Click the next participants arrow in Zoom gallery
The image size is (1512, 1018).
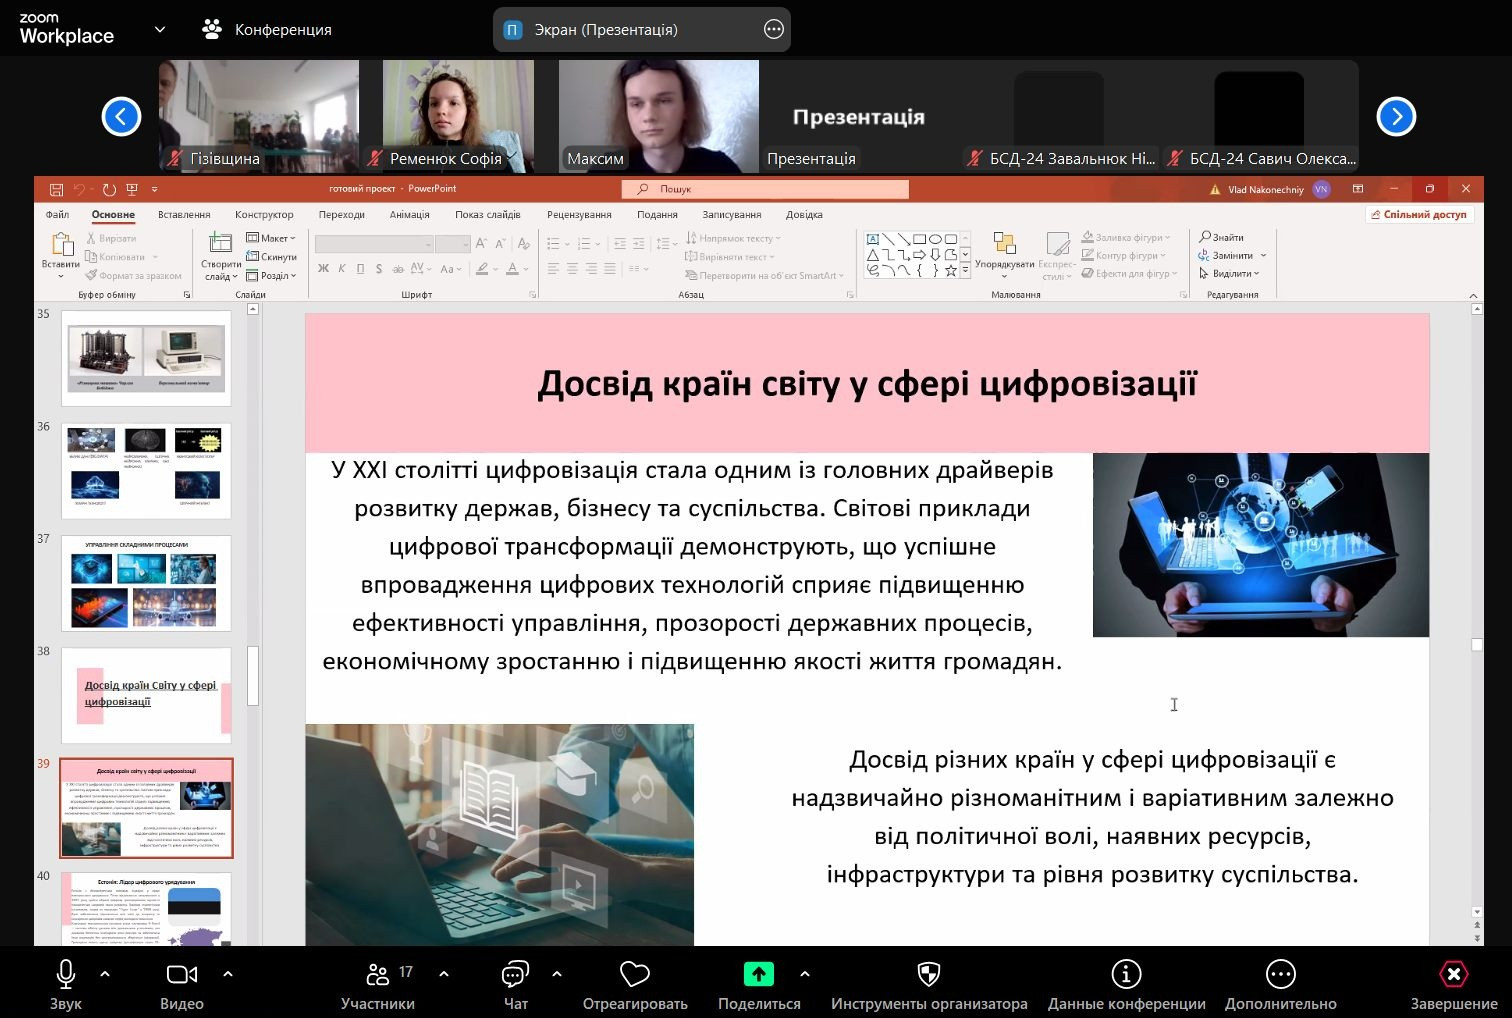(x=1396, y=116)
